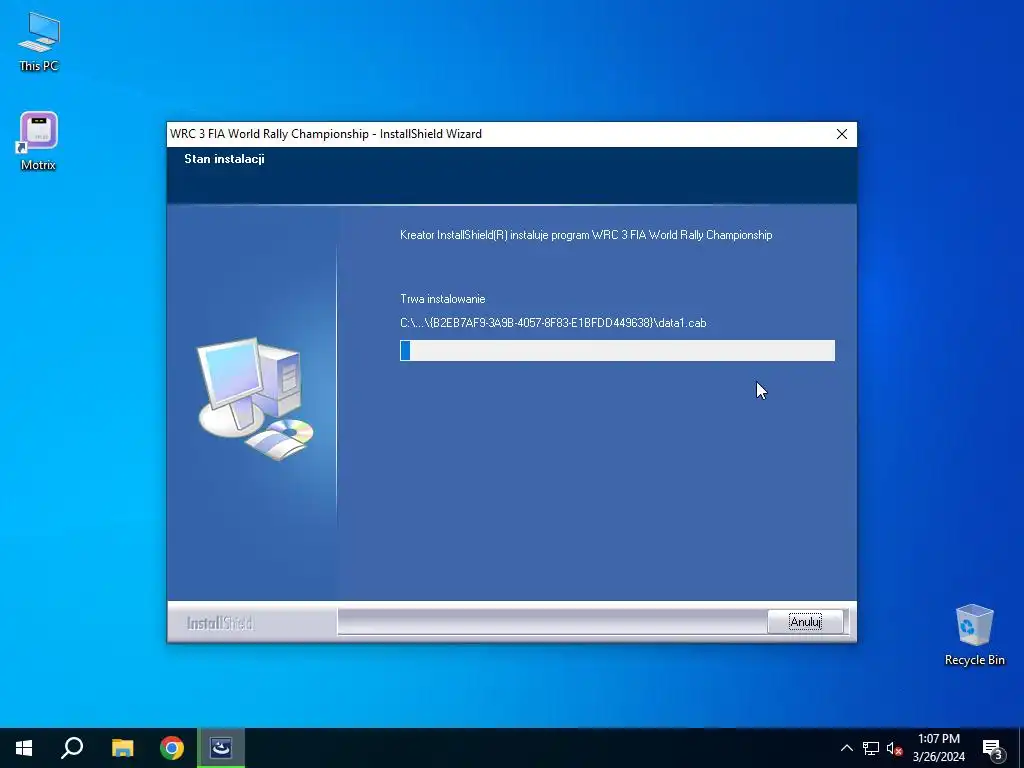Click the 'Kreator InstallShield(R) instaluje program' text
Screen dimensions: 1024x768
(x=586, y=235)
